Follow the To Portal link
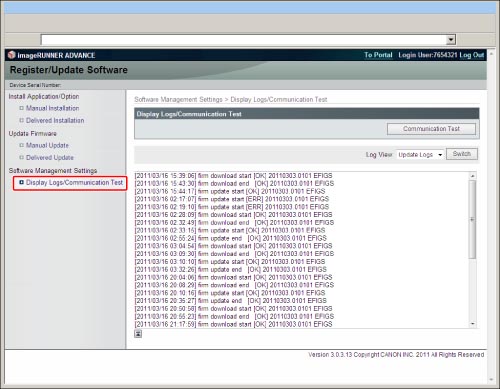Screen dimensions: 500x389 (x=378, y=55)
